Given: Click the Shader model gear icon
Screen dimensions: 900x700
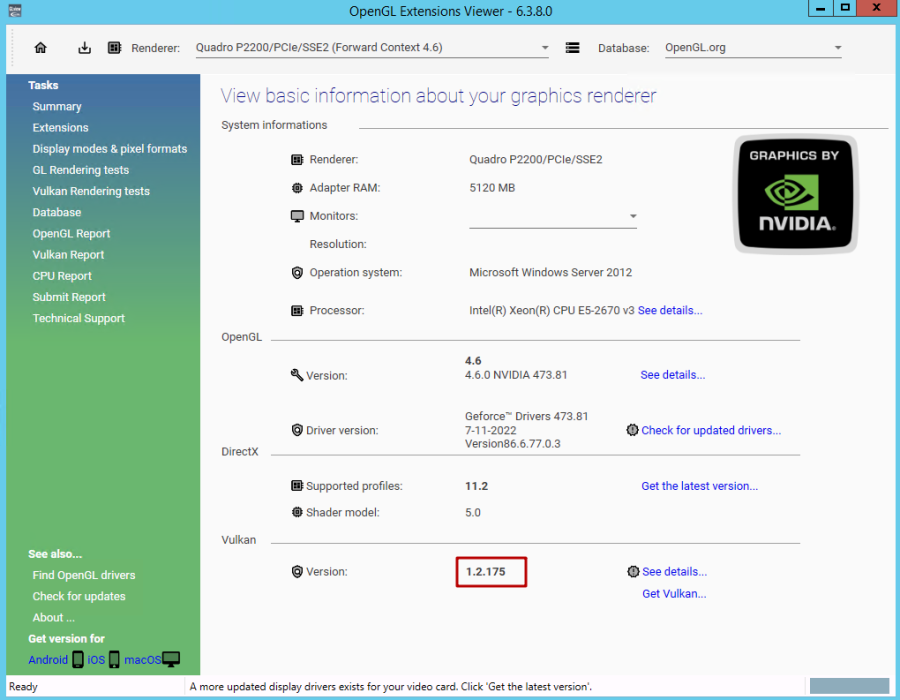Looking at the screenshot, I should [297, 512].
